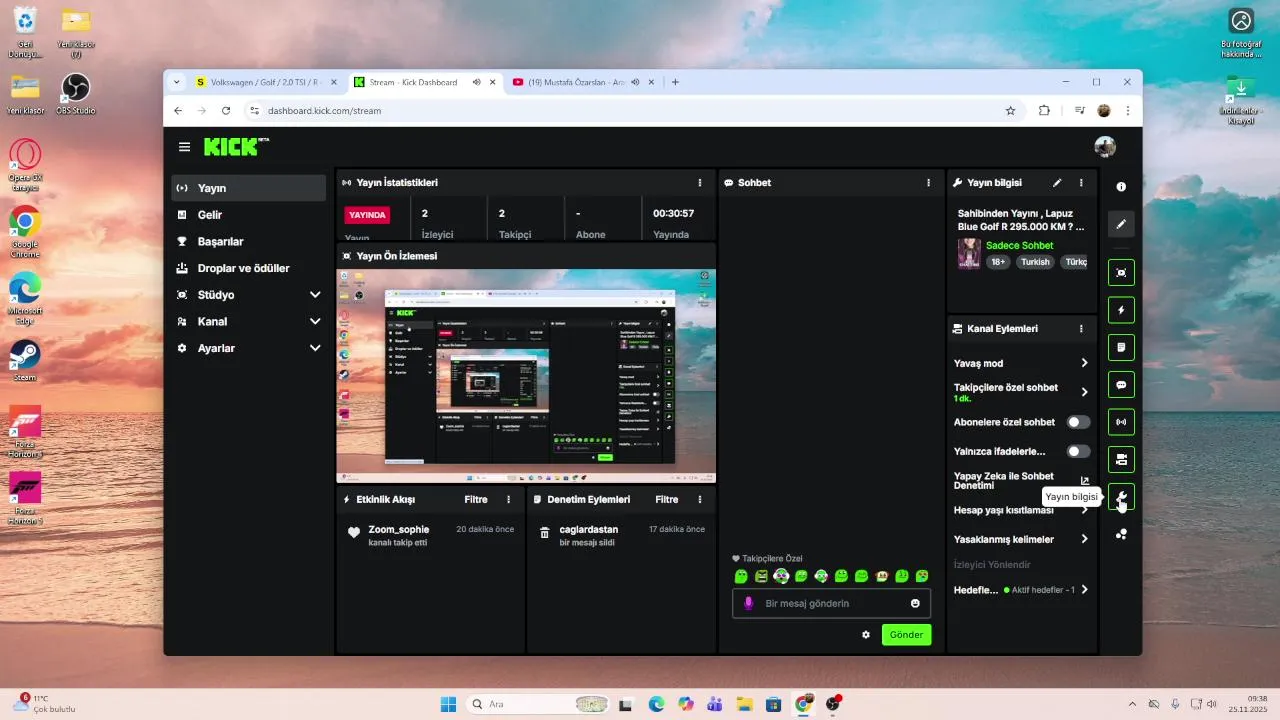This screenshot has height=720, width=1280.
Task: Click the trash icon beside caglardastan
Action: point(544,534)
